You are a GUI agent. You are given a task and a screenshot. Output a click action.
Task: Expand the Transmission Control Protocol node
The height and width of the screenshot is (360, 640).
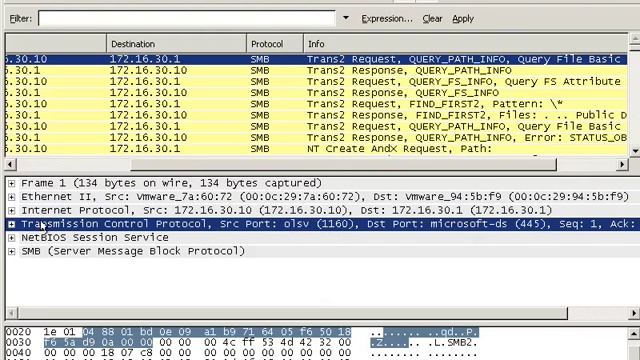click(x=11, y=224)
